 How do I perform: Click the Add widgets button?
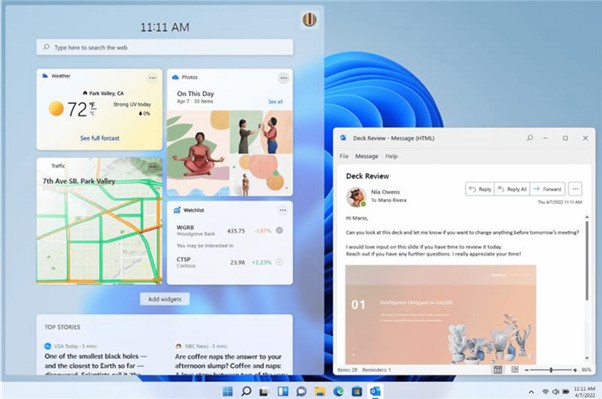pos(165,299)
